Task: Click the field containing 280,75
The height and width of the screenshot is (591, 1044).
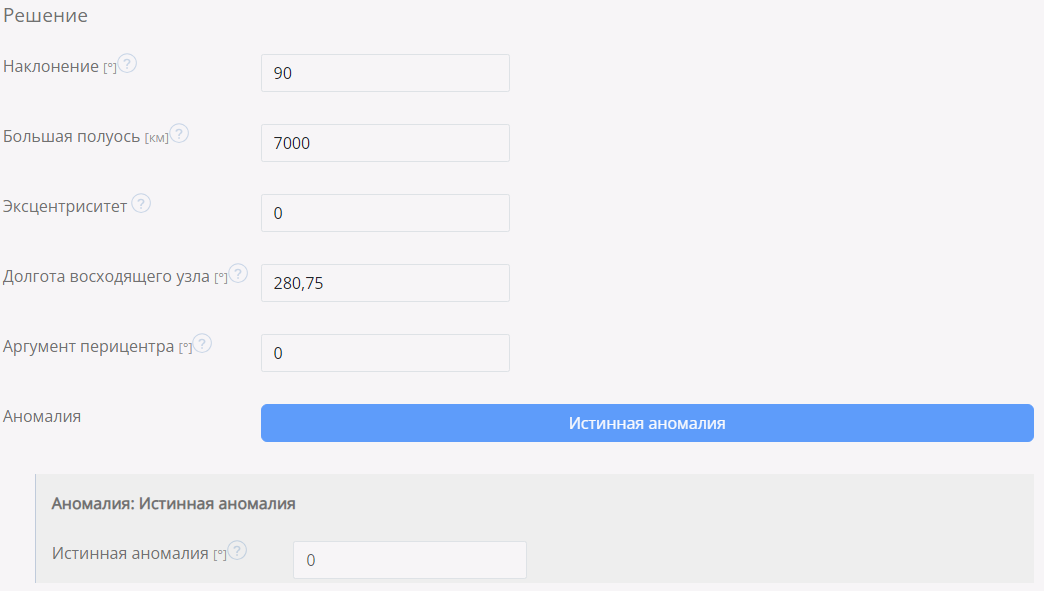Action: point(385,283)
